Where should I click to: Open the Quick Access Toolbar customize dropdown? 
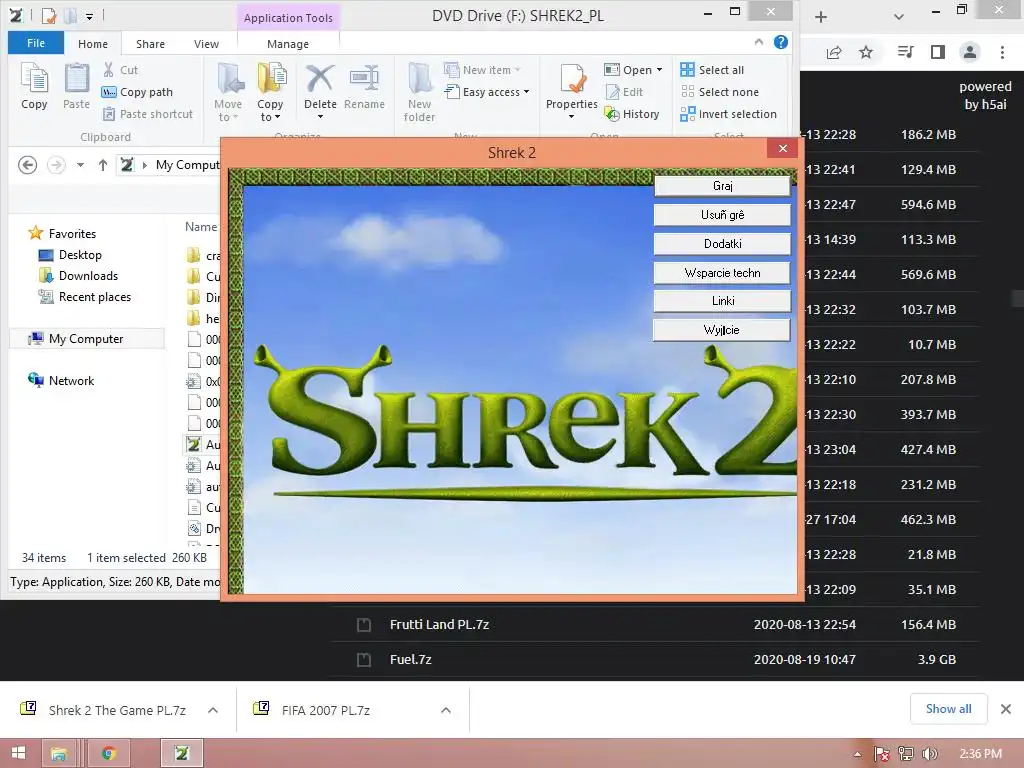click(x=89, y=16)
